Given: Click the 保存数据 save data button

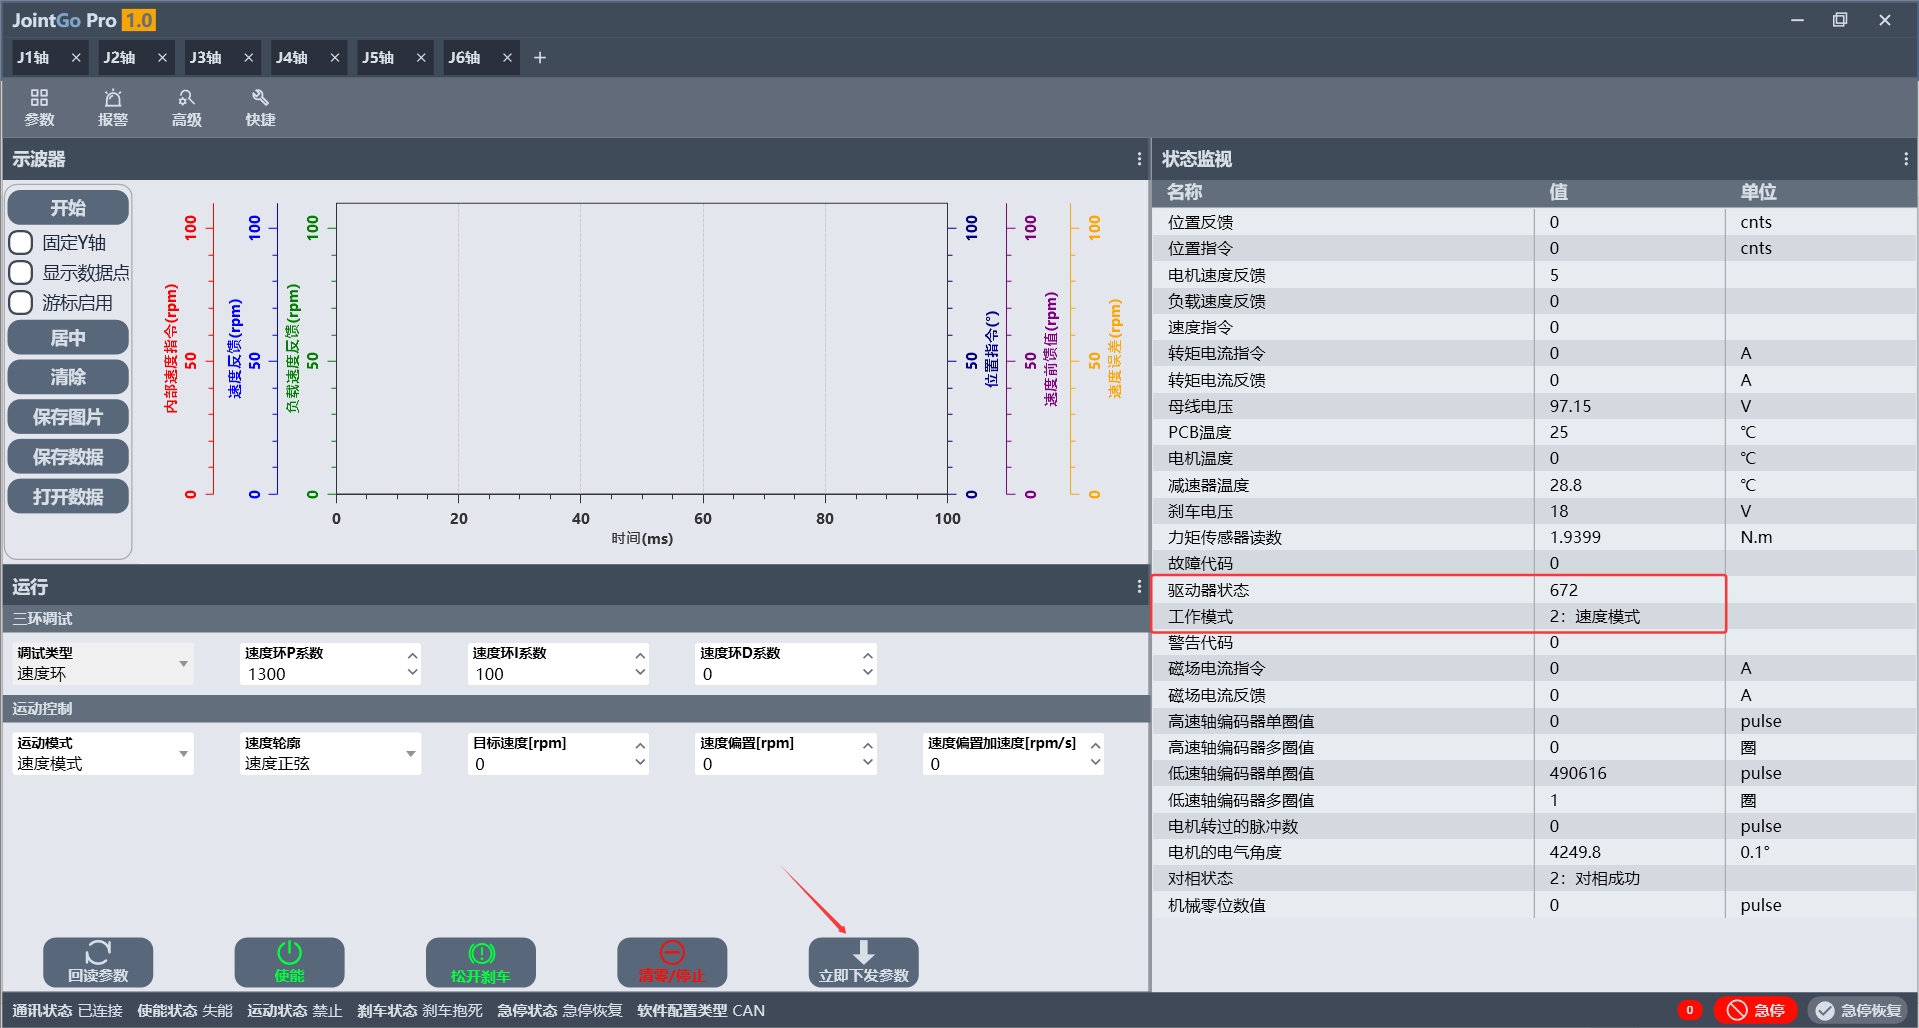Looking at the screenshot, I should [x=68, y=457].
